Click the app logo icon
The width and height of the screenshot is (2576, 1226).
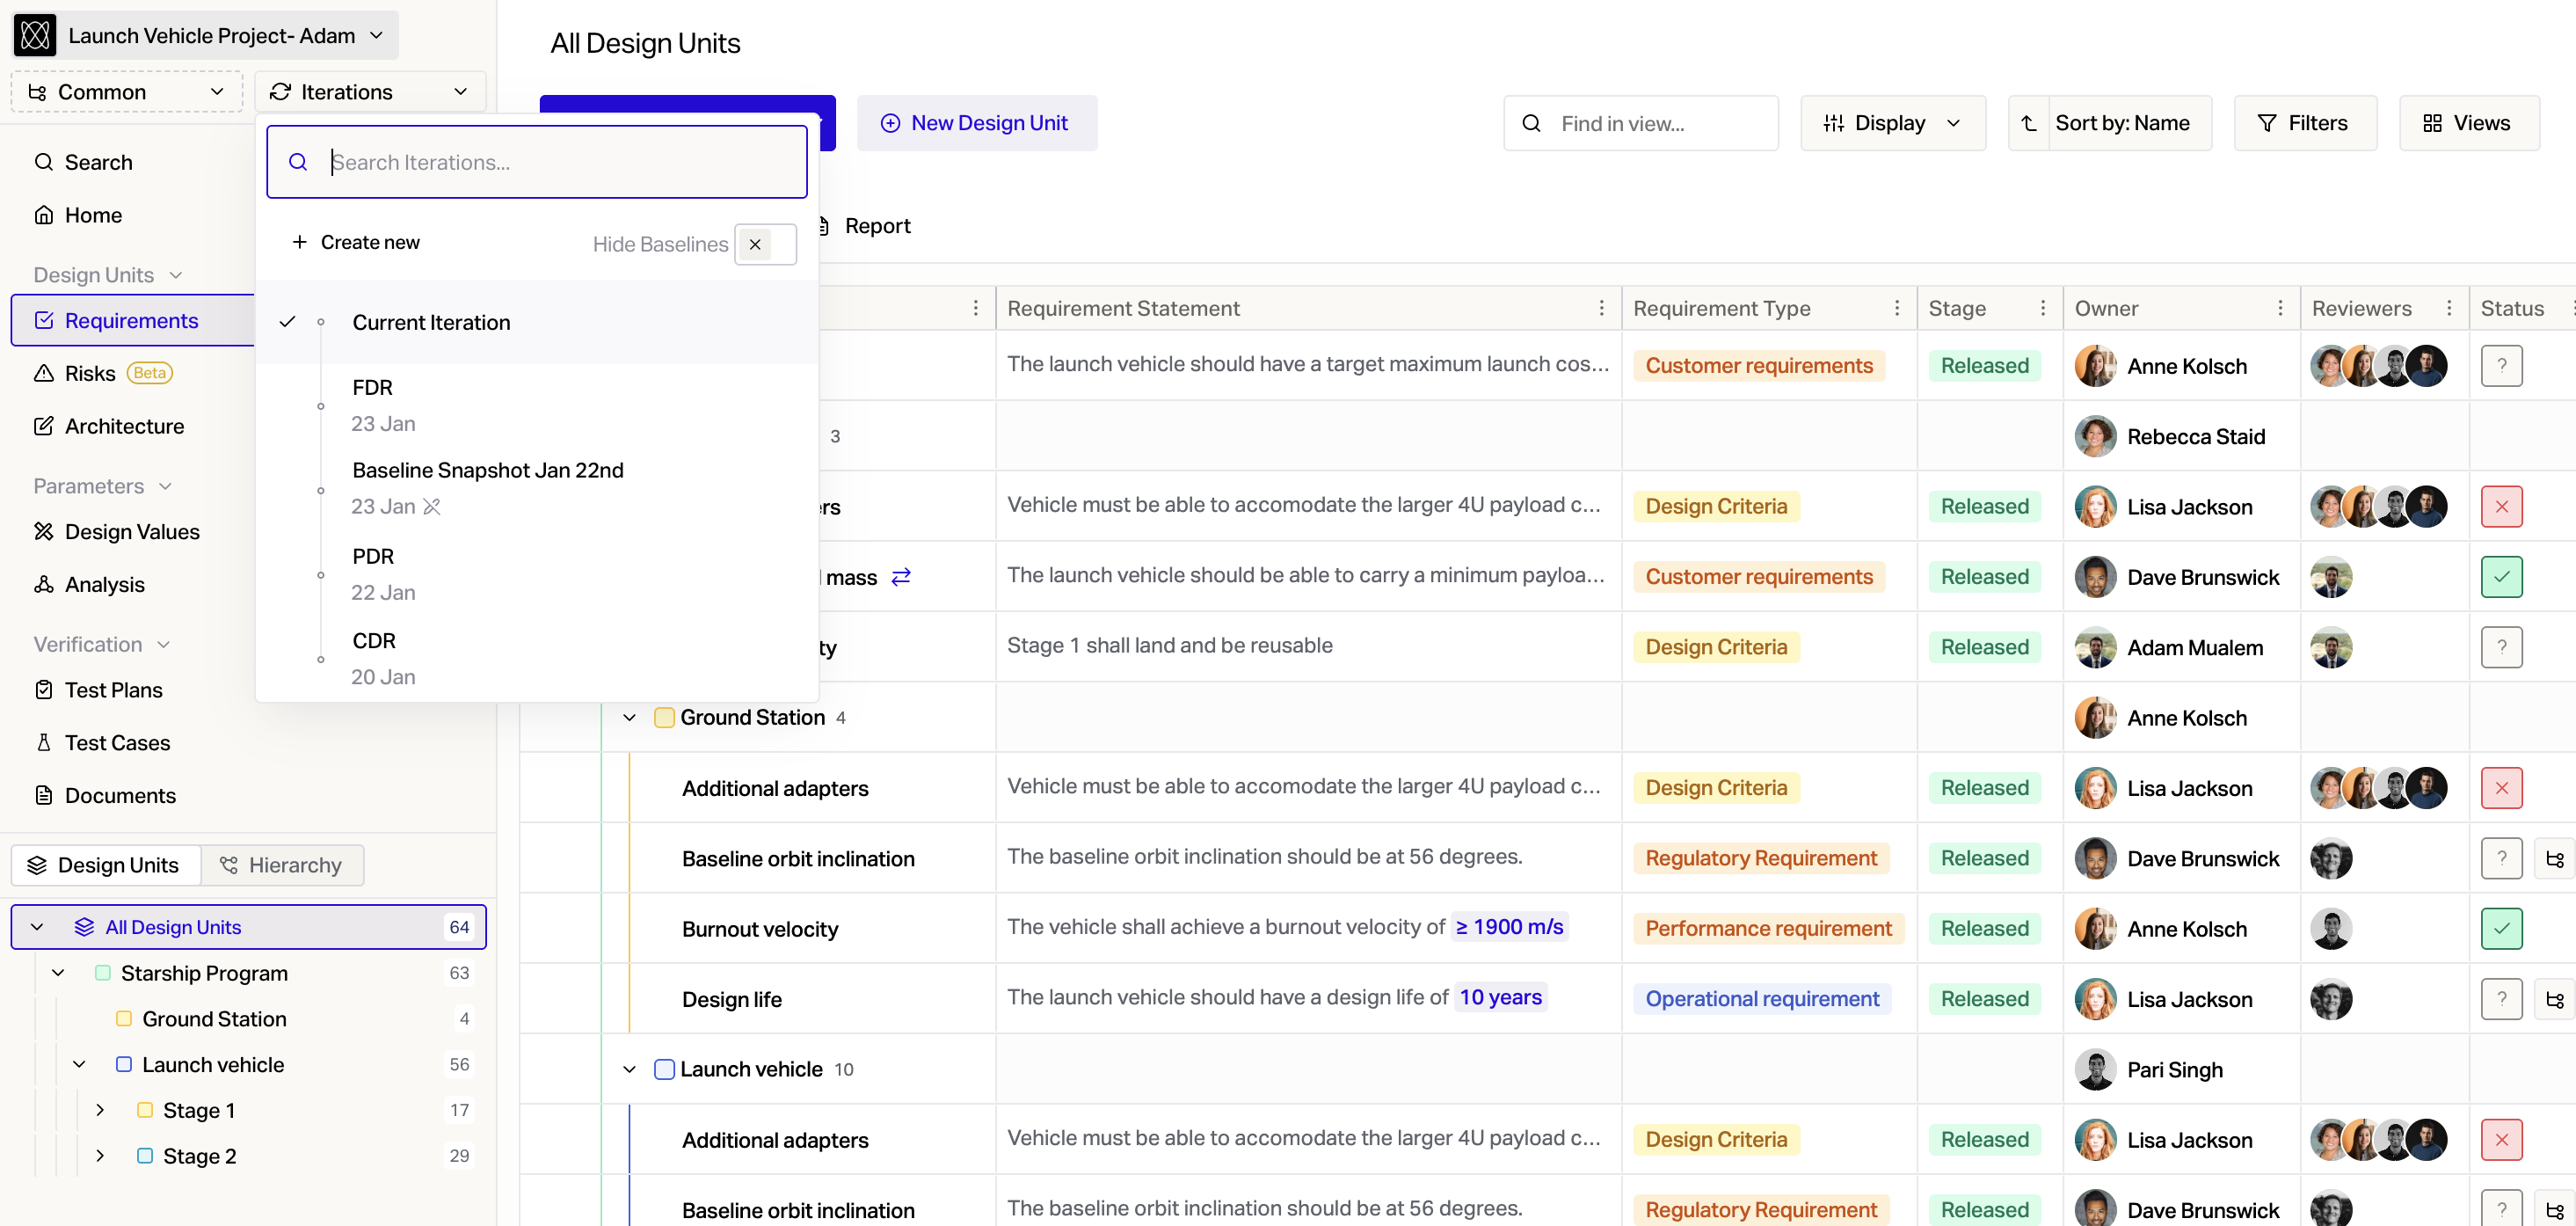point(35,35)
